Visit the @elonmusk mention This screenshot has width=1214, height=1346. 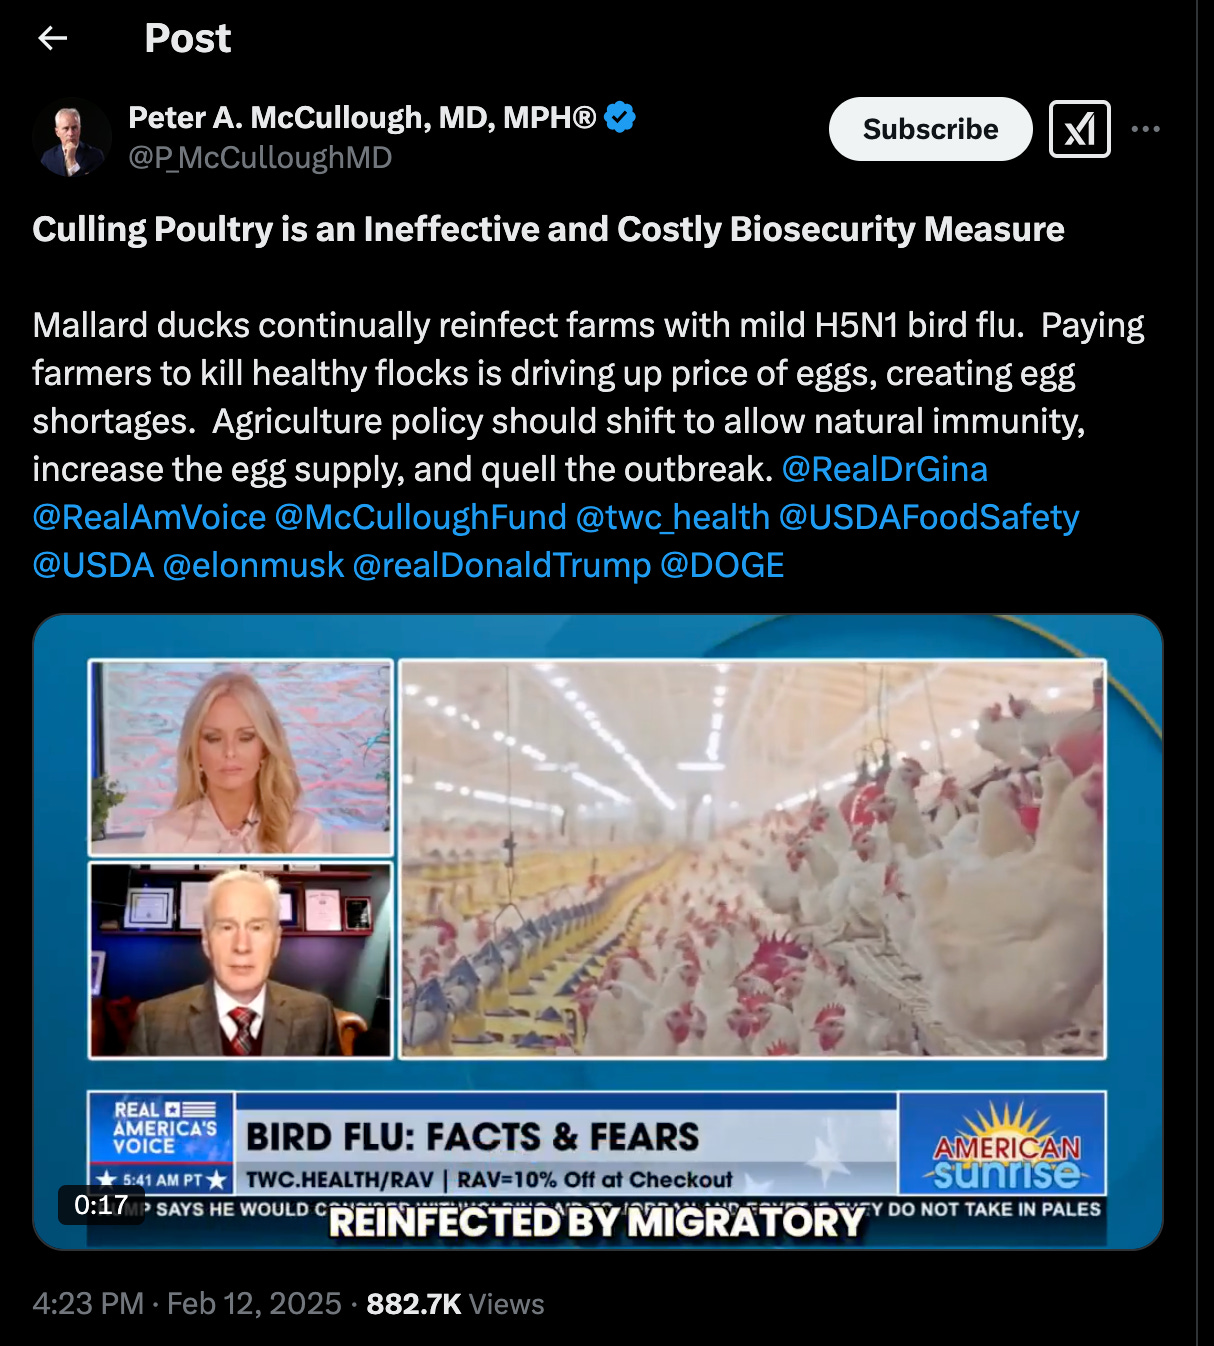click(253, 565)
